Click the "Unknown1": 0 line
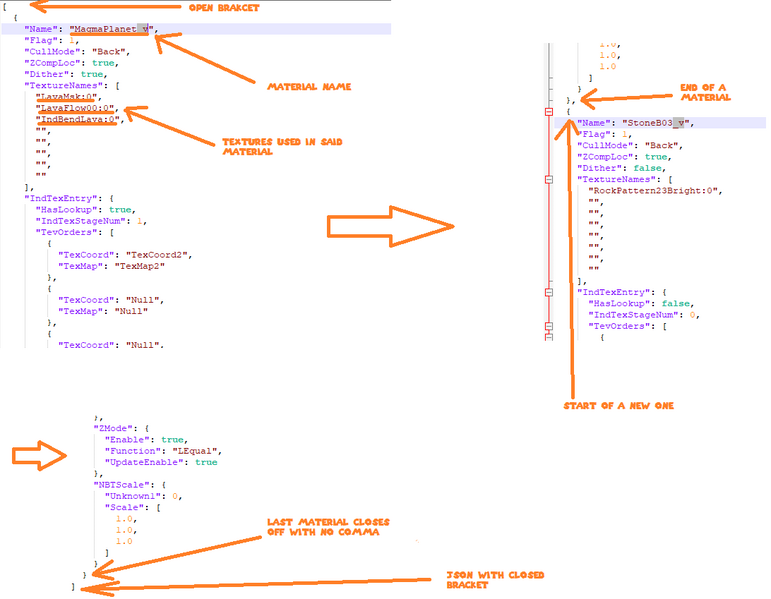771x599 pixels. [143, 496]
